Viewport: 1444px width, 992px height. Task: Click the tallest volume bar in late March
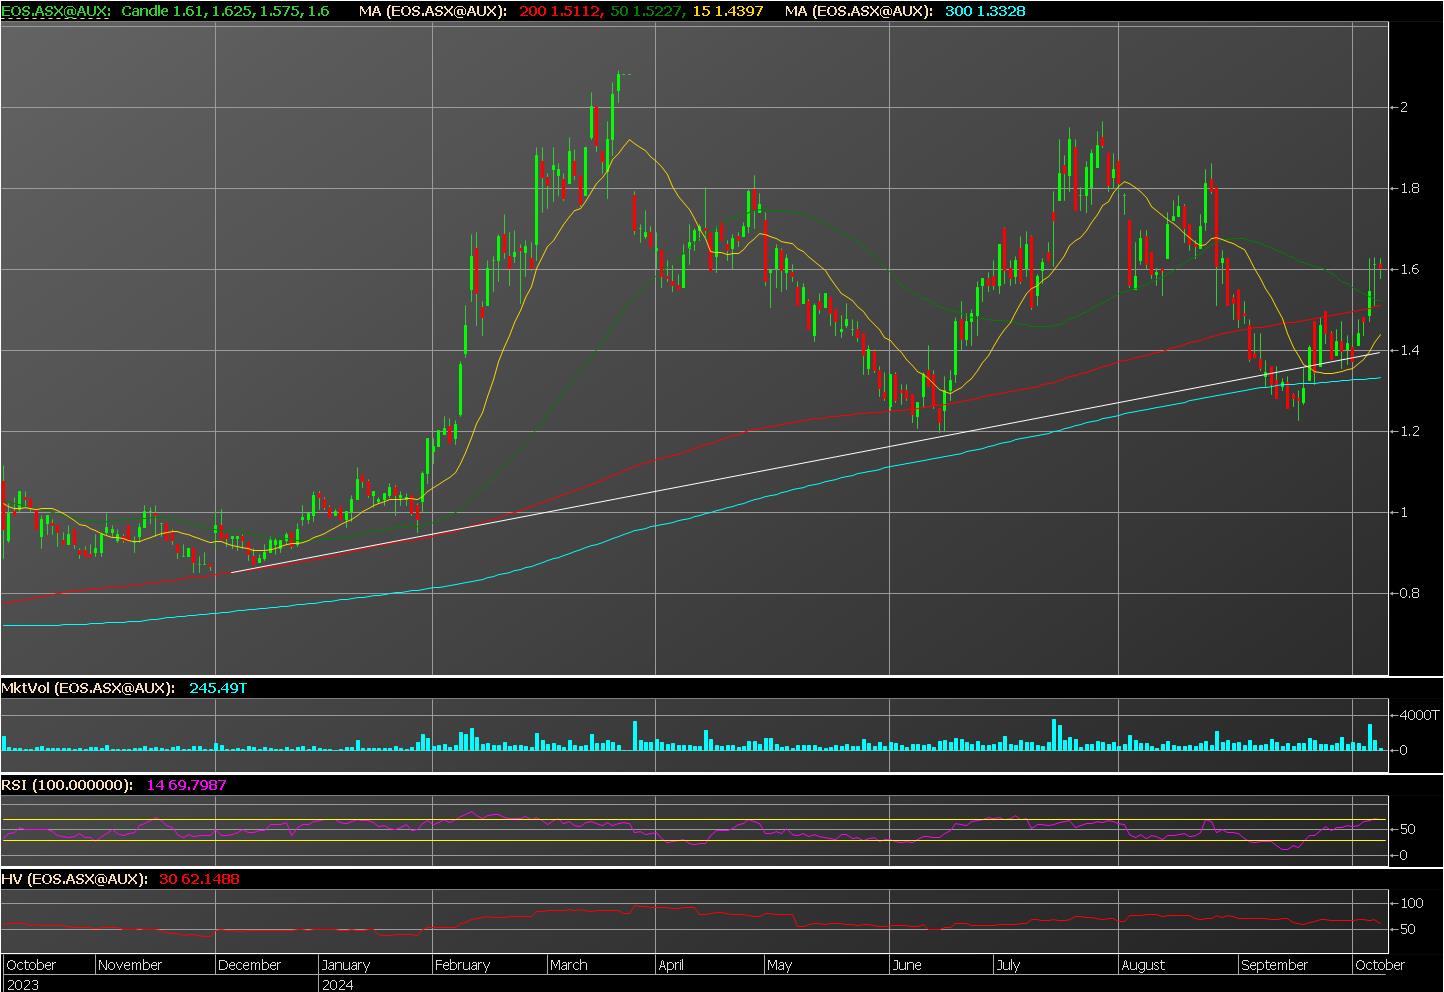click(x=634, y=735)
